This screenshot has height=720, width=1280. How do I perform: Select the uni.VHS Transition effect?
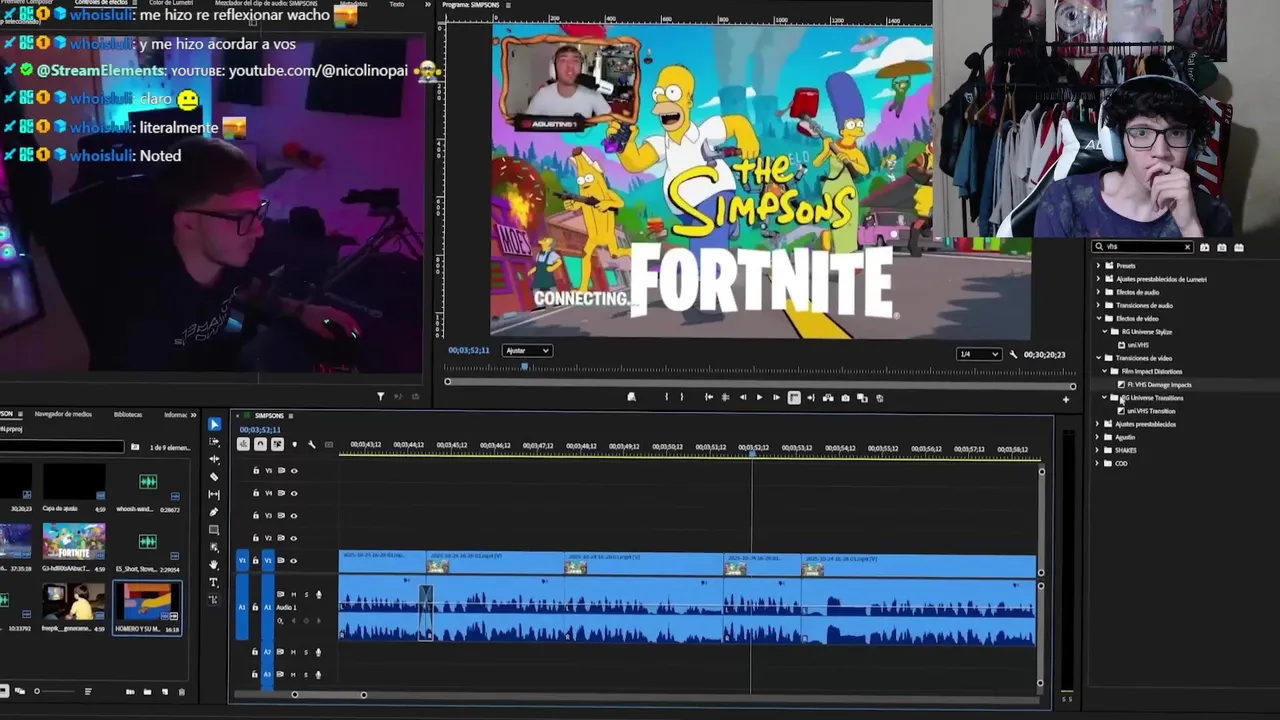(1151, 411)
